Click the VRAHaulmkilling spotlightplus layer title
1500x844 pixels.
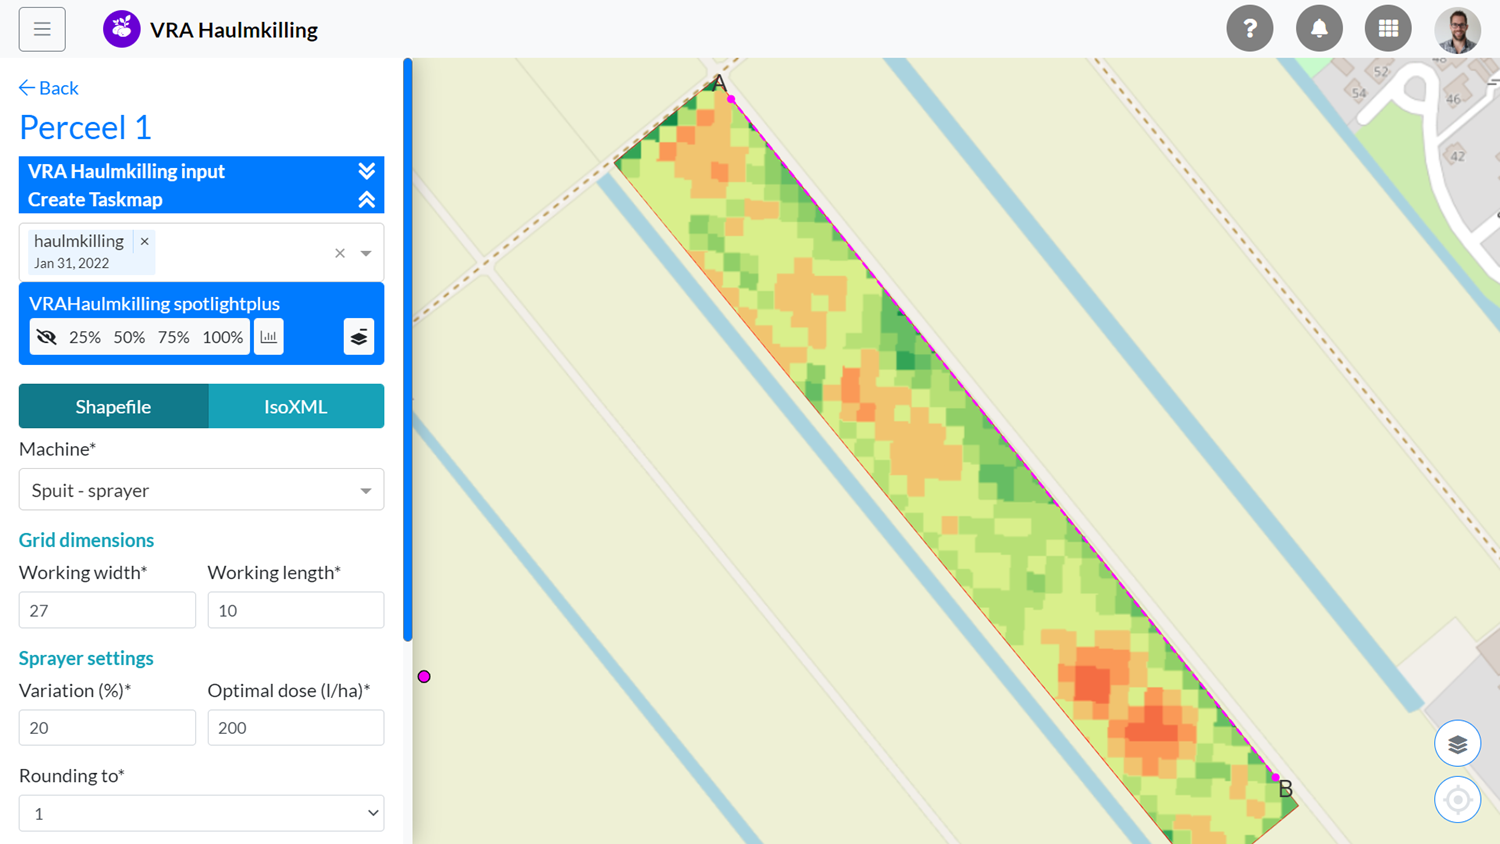tap(154, 303)
